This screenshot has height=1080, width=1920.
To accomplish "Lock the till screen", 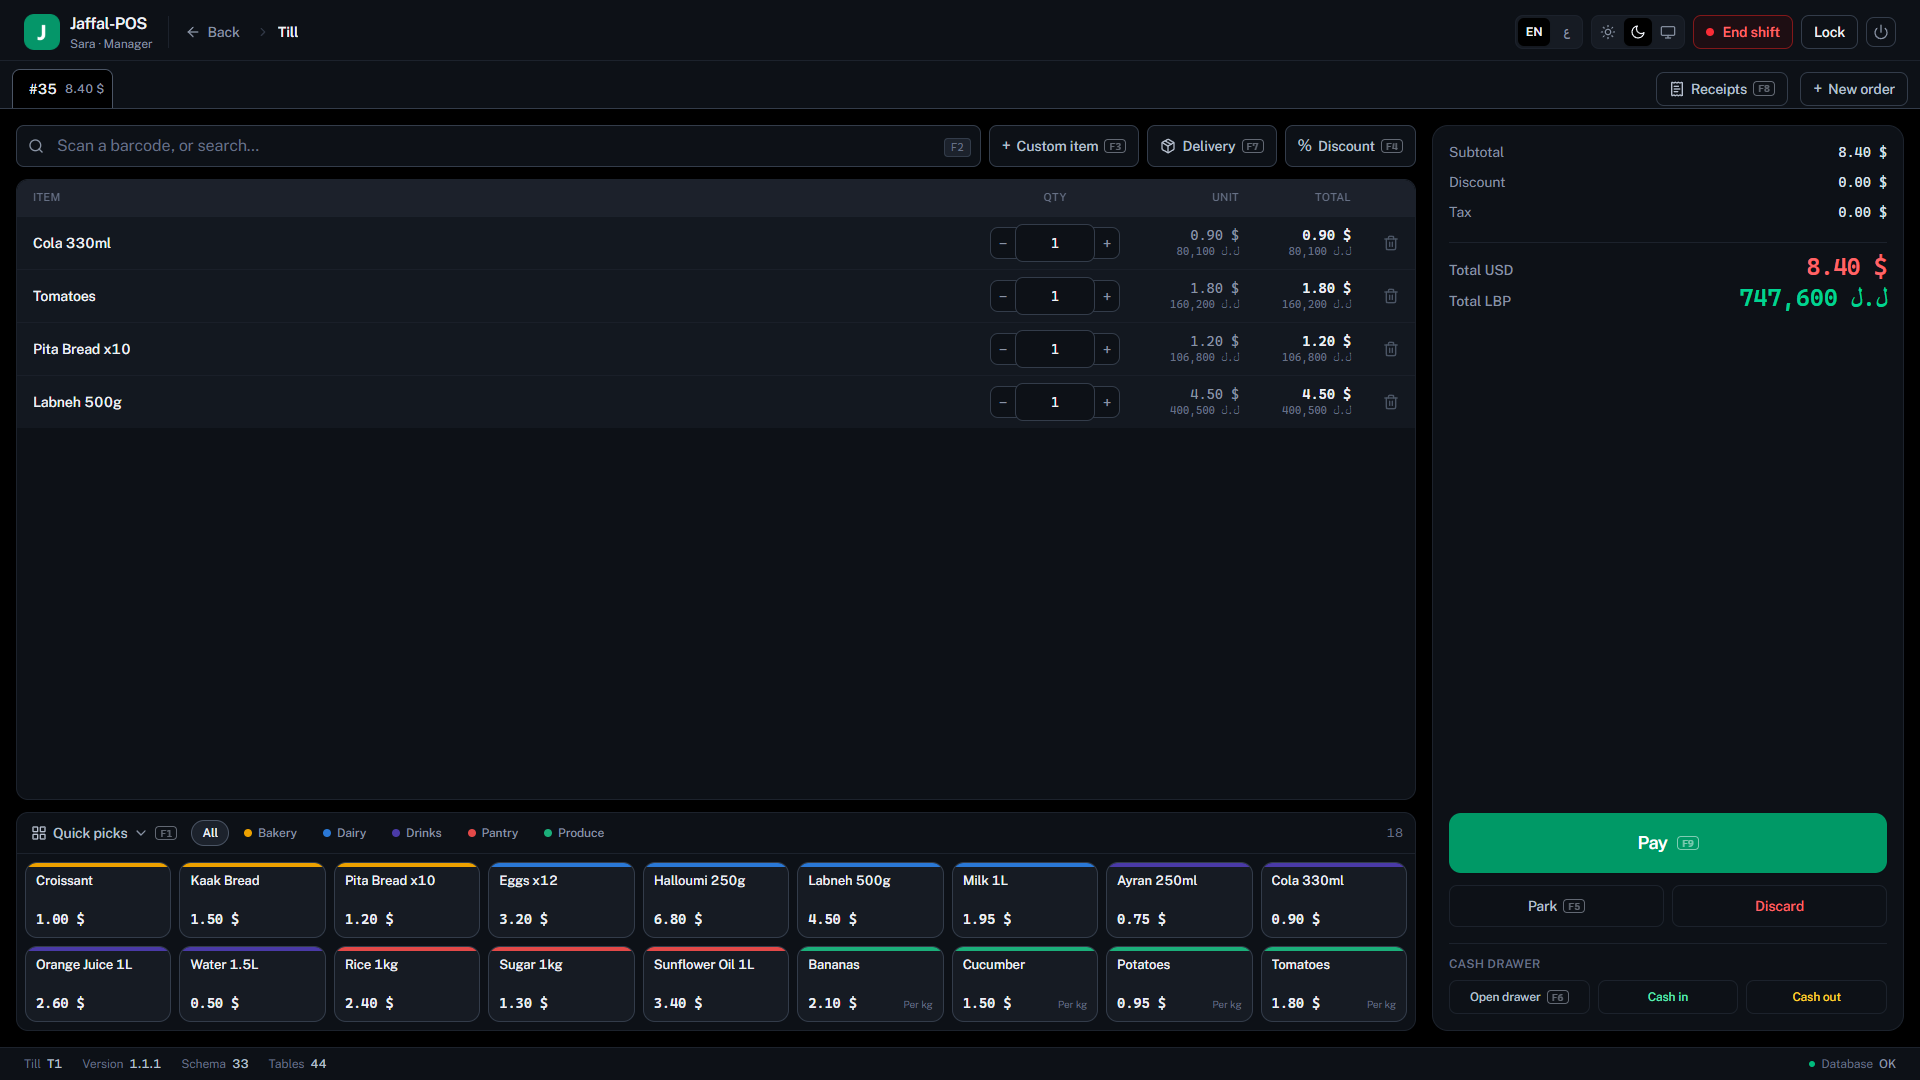I will tap(1829, 32).
